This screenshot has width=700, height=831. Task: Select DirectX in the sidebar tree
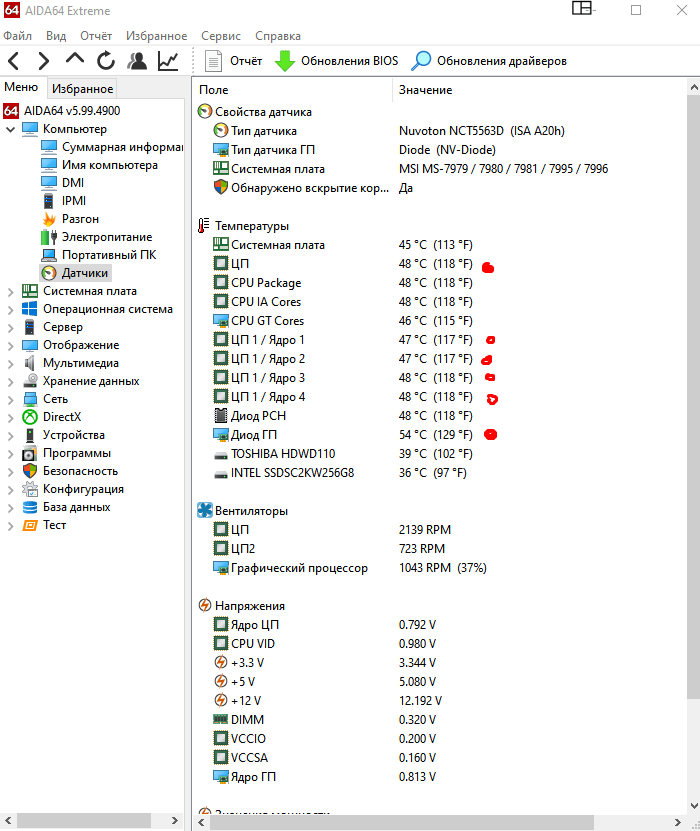(x=61, y=417)
